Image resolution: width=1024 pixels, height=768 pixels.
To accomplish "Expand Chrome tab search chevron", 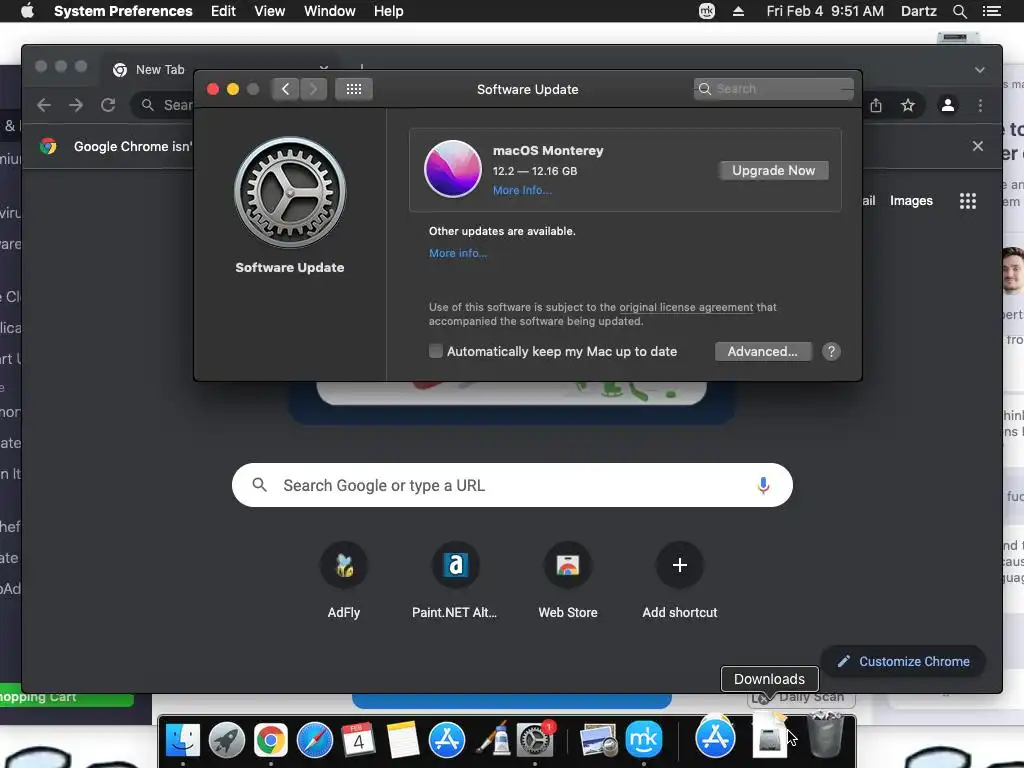I will [980, 70].
